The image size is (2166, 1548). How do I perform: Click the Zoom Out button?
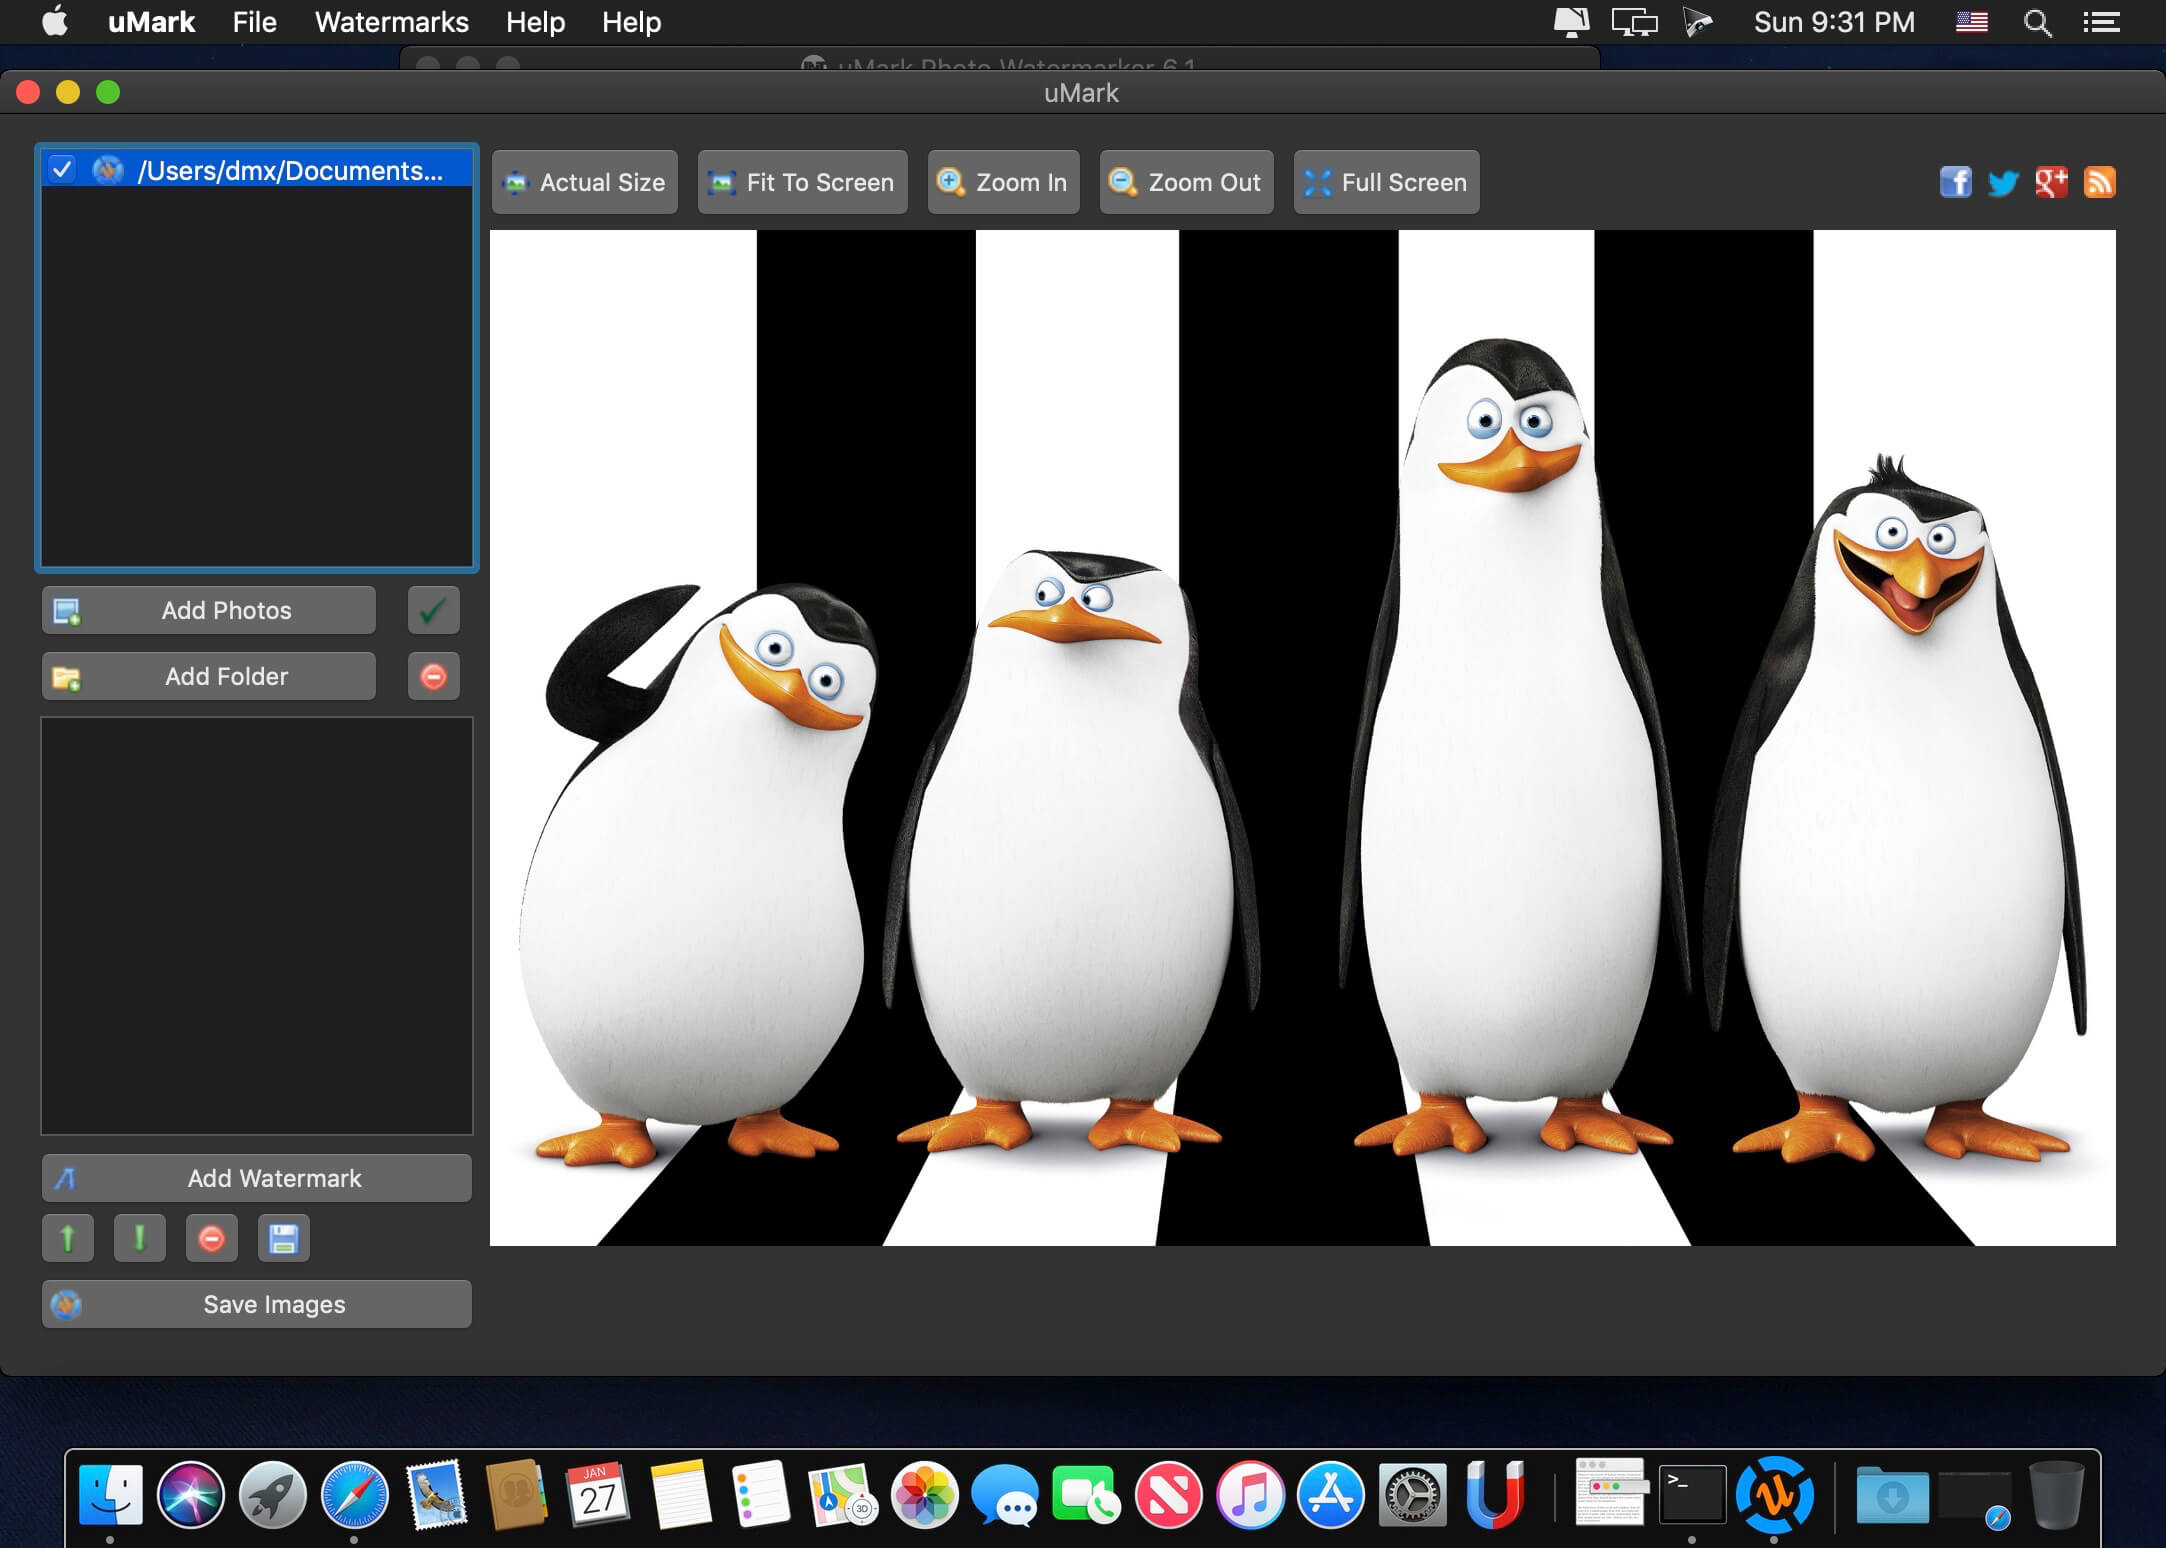1187,182
